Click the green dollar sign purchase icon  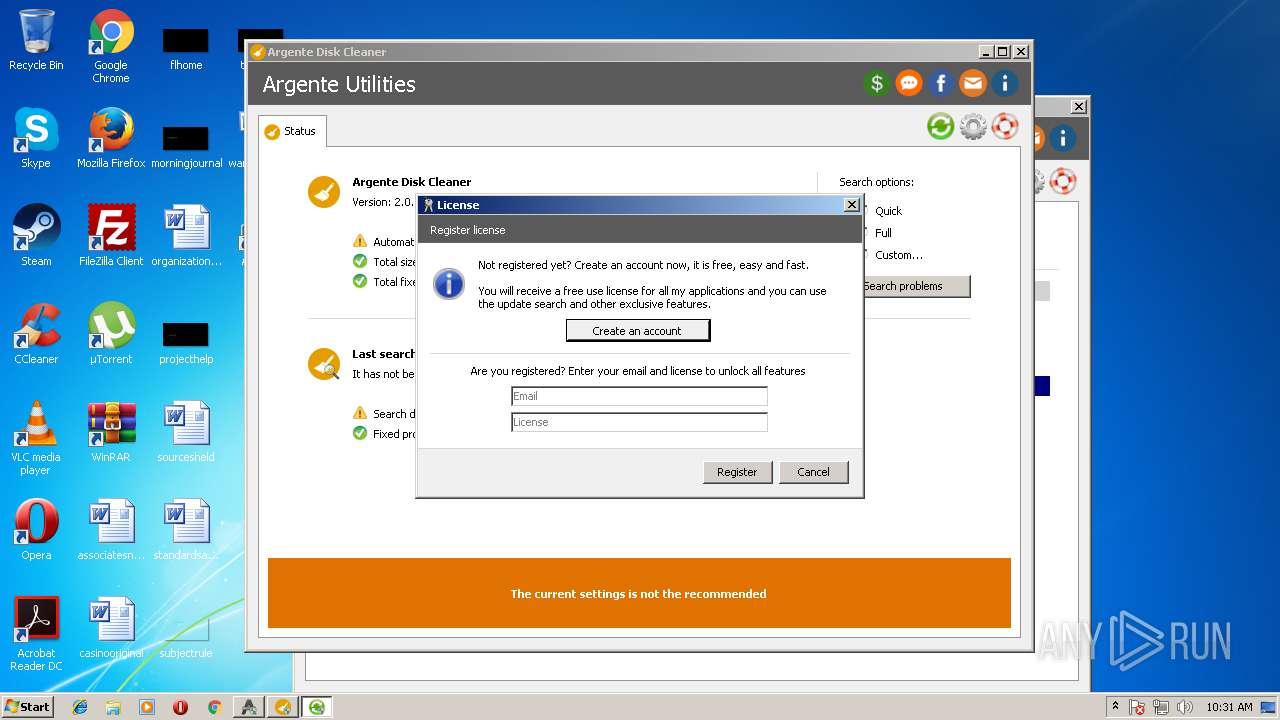point(877,84)
